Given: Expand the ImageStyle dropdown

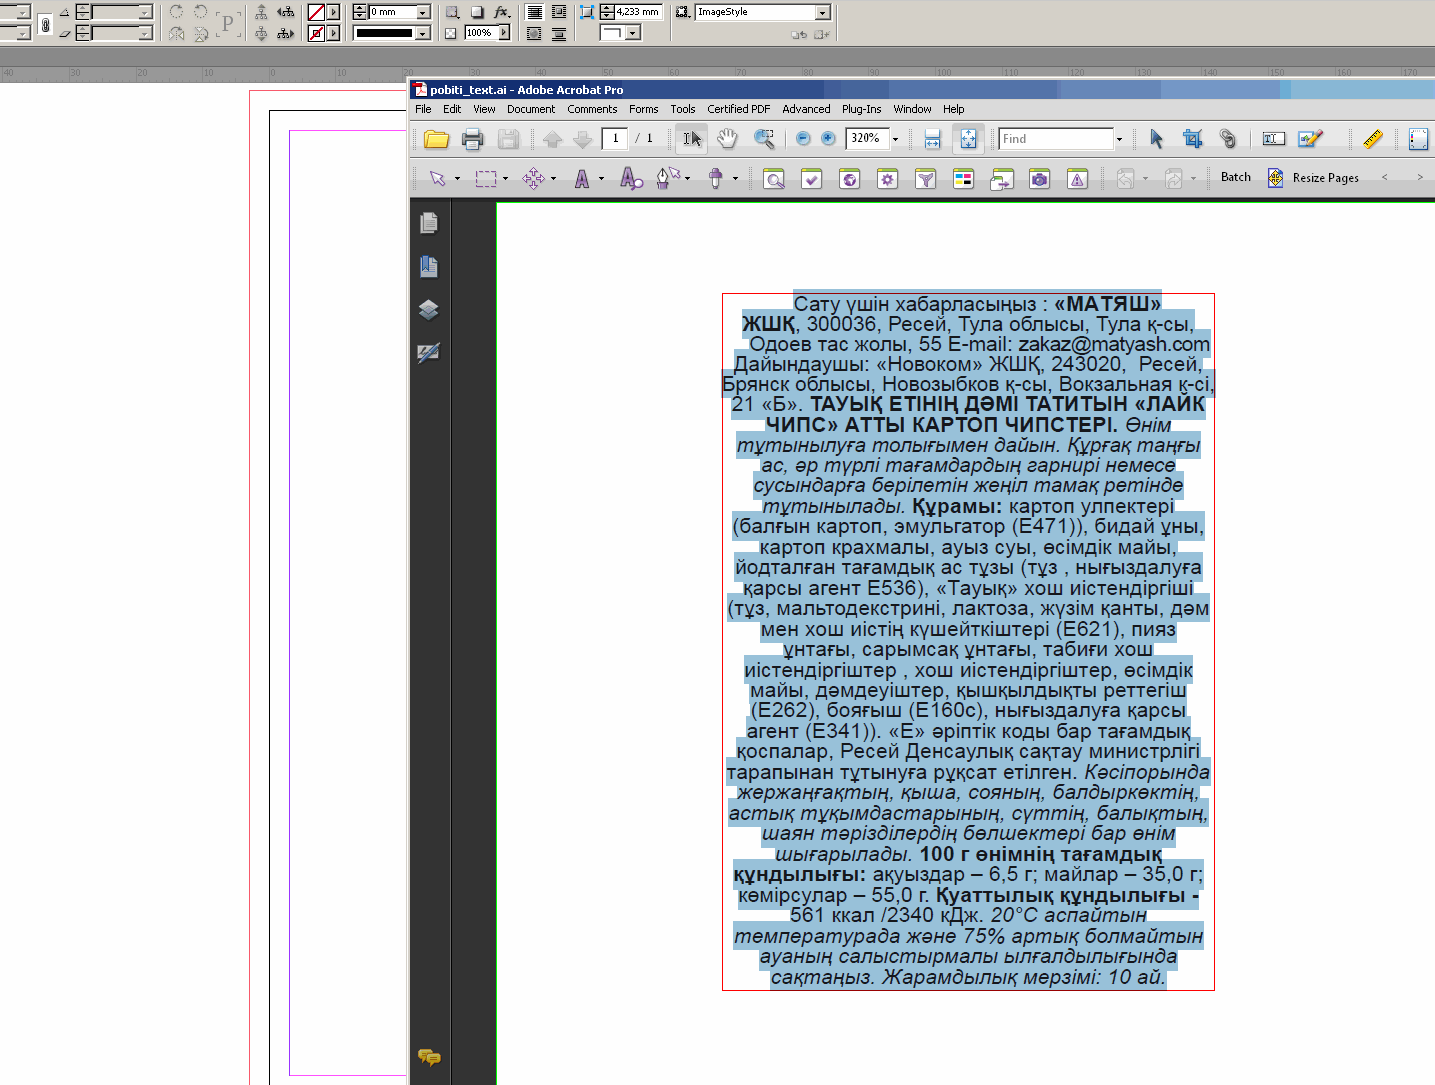Looking at the screenshot, I should [823, 12].
